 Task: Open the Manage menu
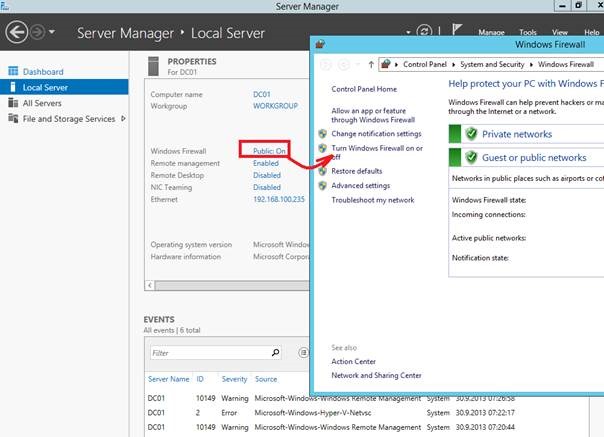491,32
